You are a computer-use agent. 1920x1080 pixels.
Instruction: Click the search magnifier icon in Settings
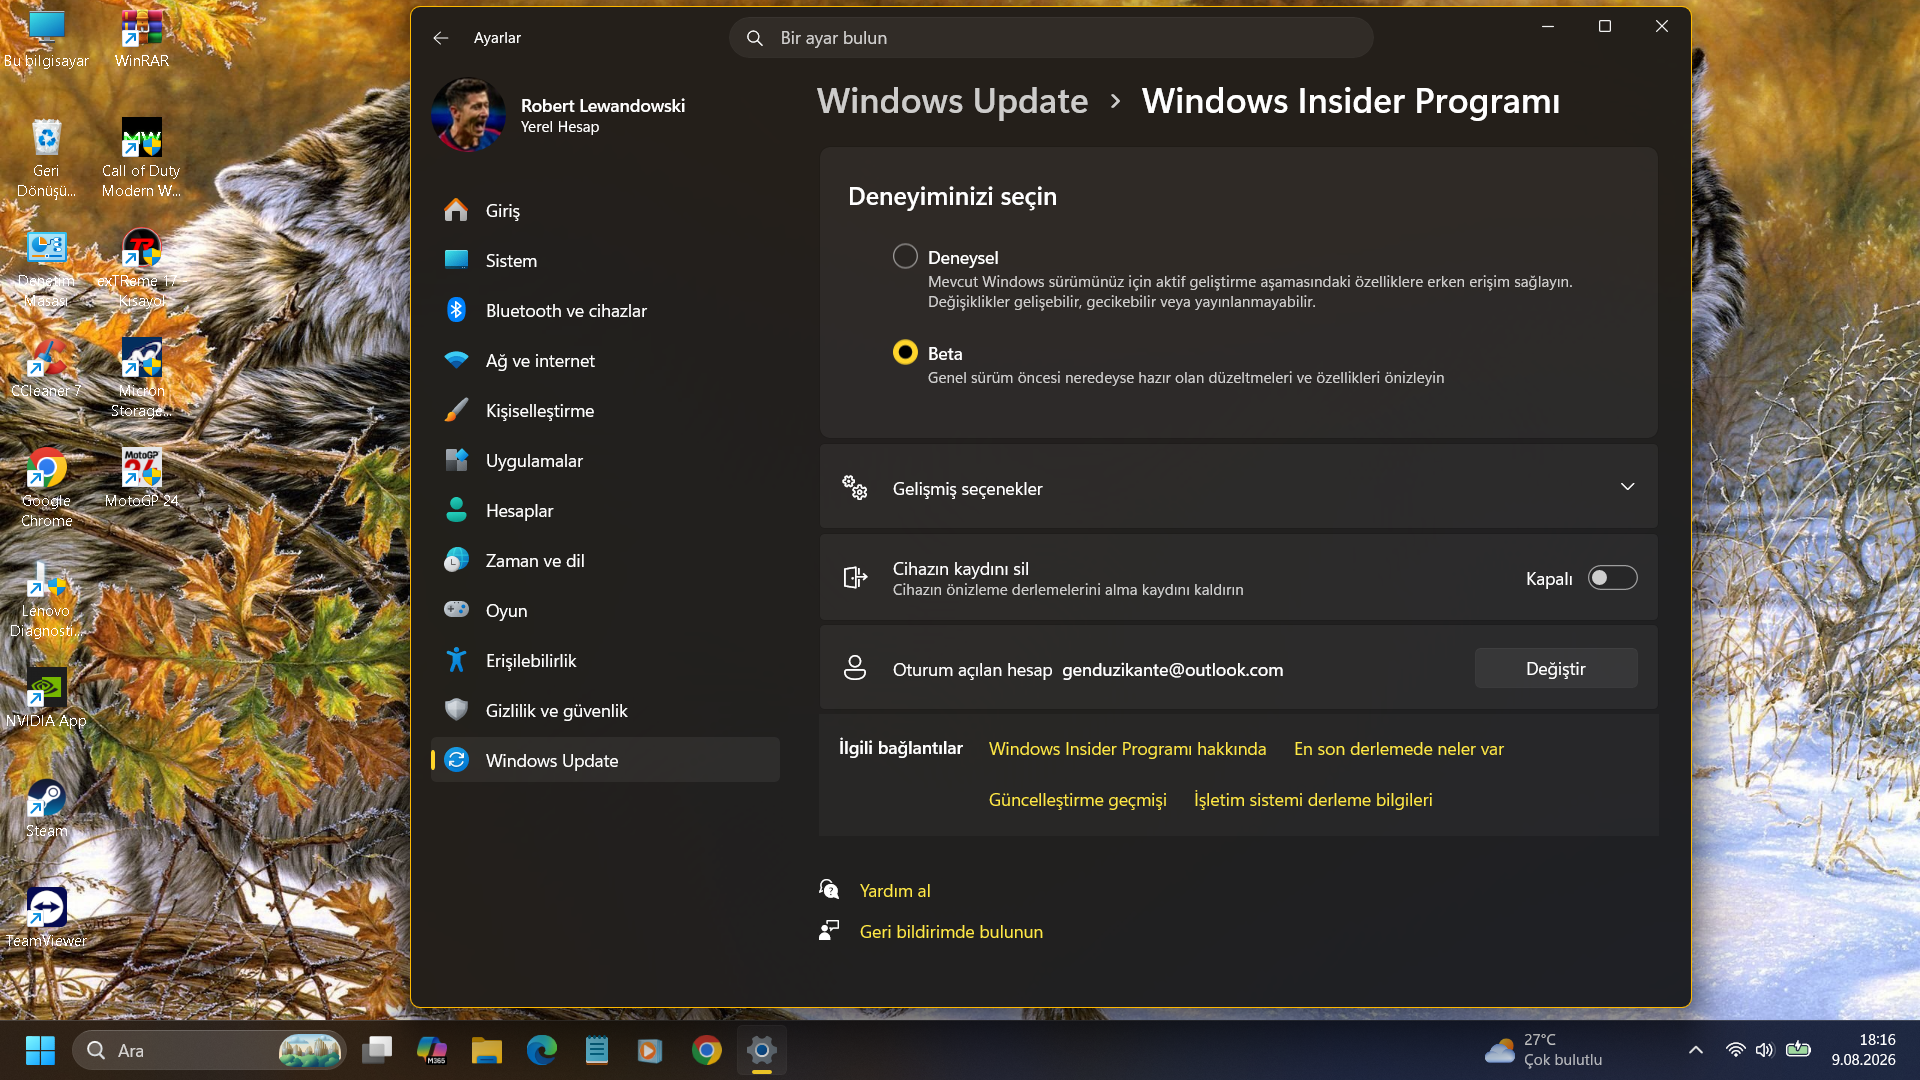pyautogui.click(x=755, y=38)
